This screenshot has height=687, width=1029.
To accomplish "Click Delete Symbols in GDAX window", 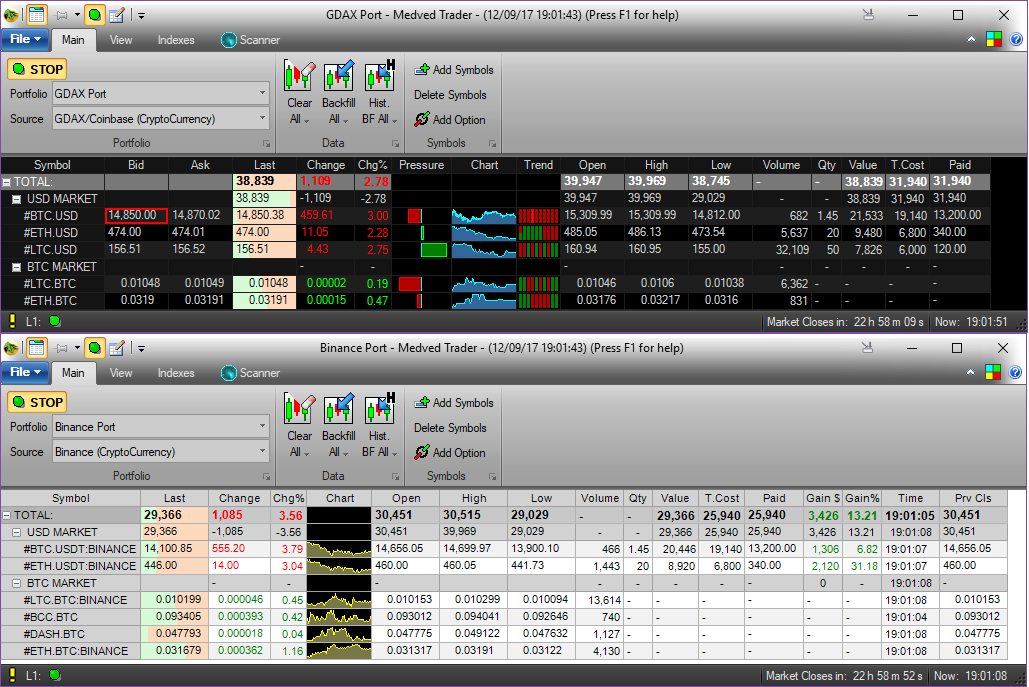I will [450, 94].
